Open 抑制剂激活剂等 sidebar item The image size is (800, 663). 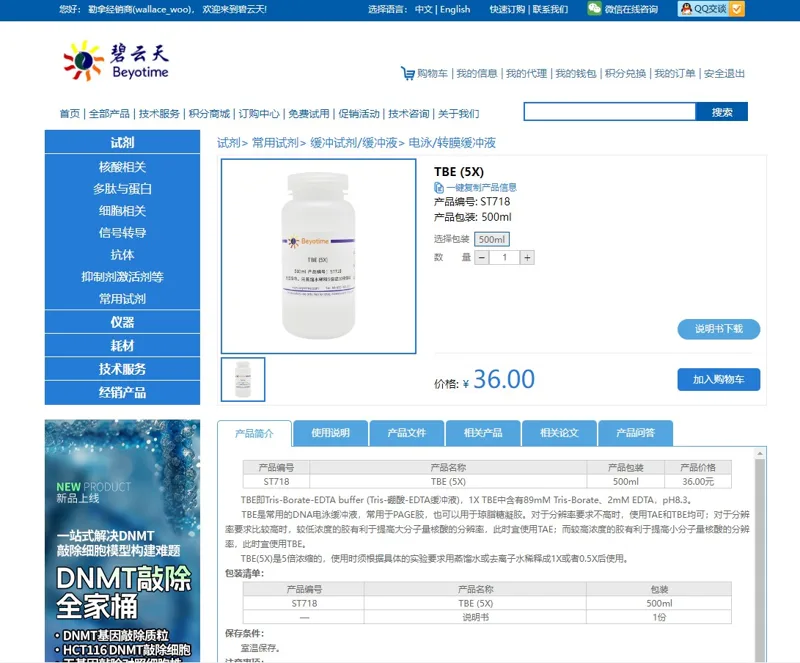(x=122, y=277)
